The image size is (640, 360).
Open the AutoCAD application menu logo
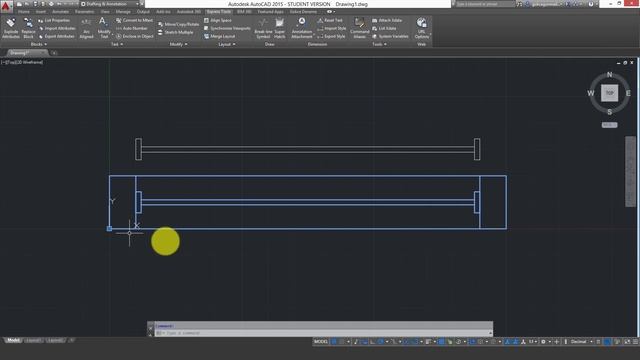6,6
